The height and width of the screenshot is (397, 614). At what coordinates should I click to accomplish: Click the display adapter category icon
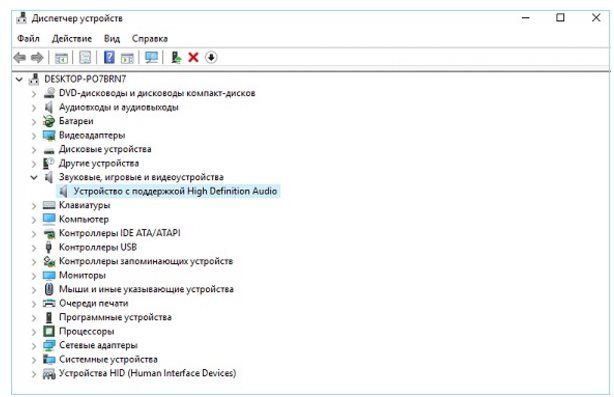(x=49, y=135)
